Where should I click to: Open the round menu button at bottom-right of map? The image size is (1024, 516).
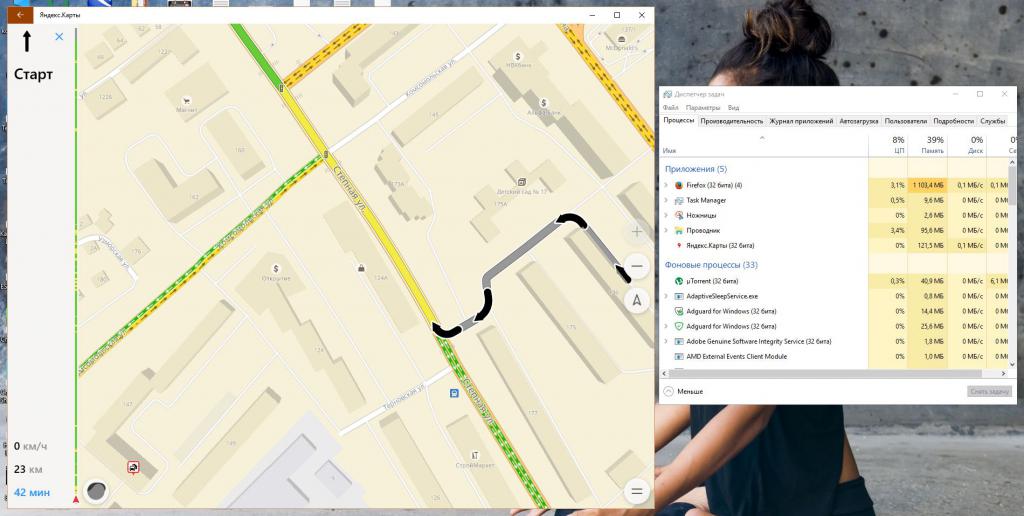[635, 491]
